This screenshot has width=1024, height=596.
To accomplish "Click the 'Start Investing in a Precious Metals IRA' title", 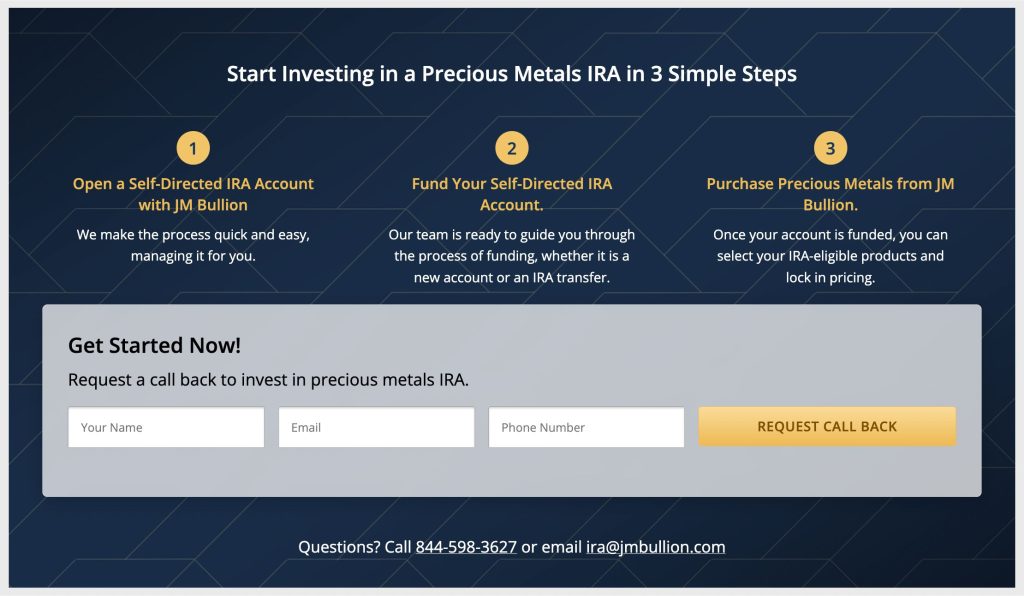I will click(511, 74).
